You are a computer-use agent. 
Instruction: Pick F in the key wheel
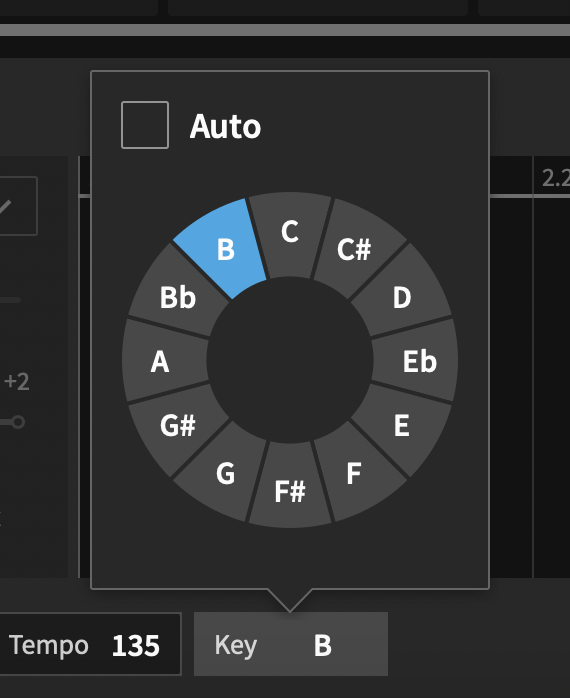[355, 473]
